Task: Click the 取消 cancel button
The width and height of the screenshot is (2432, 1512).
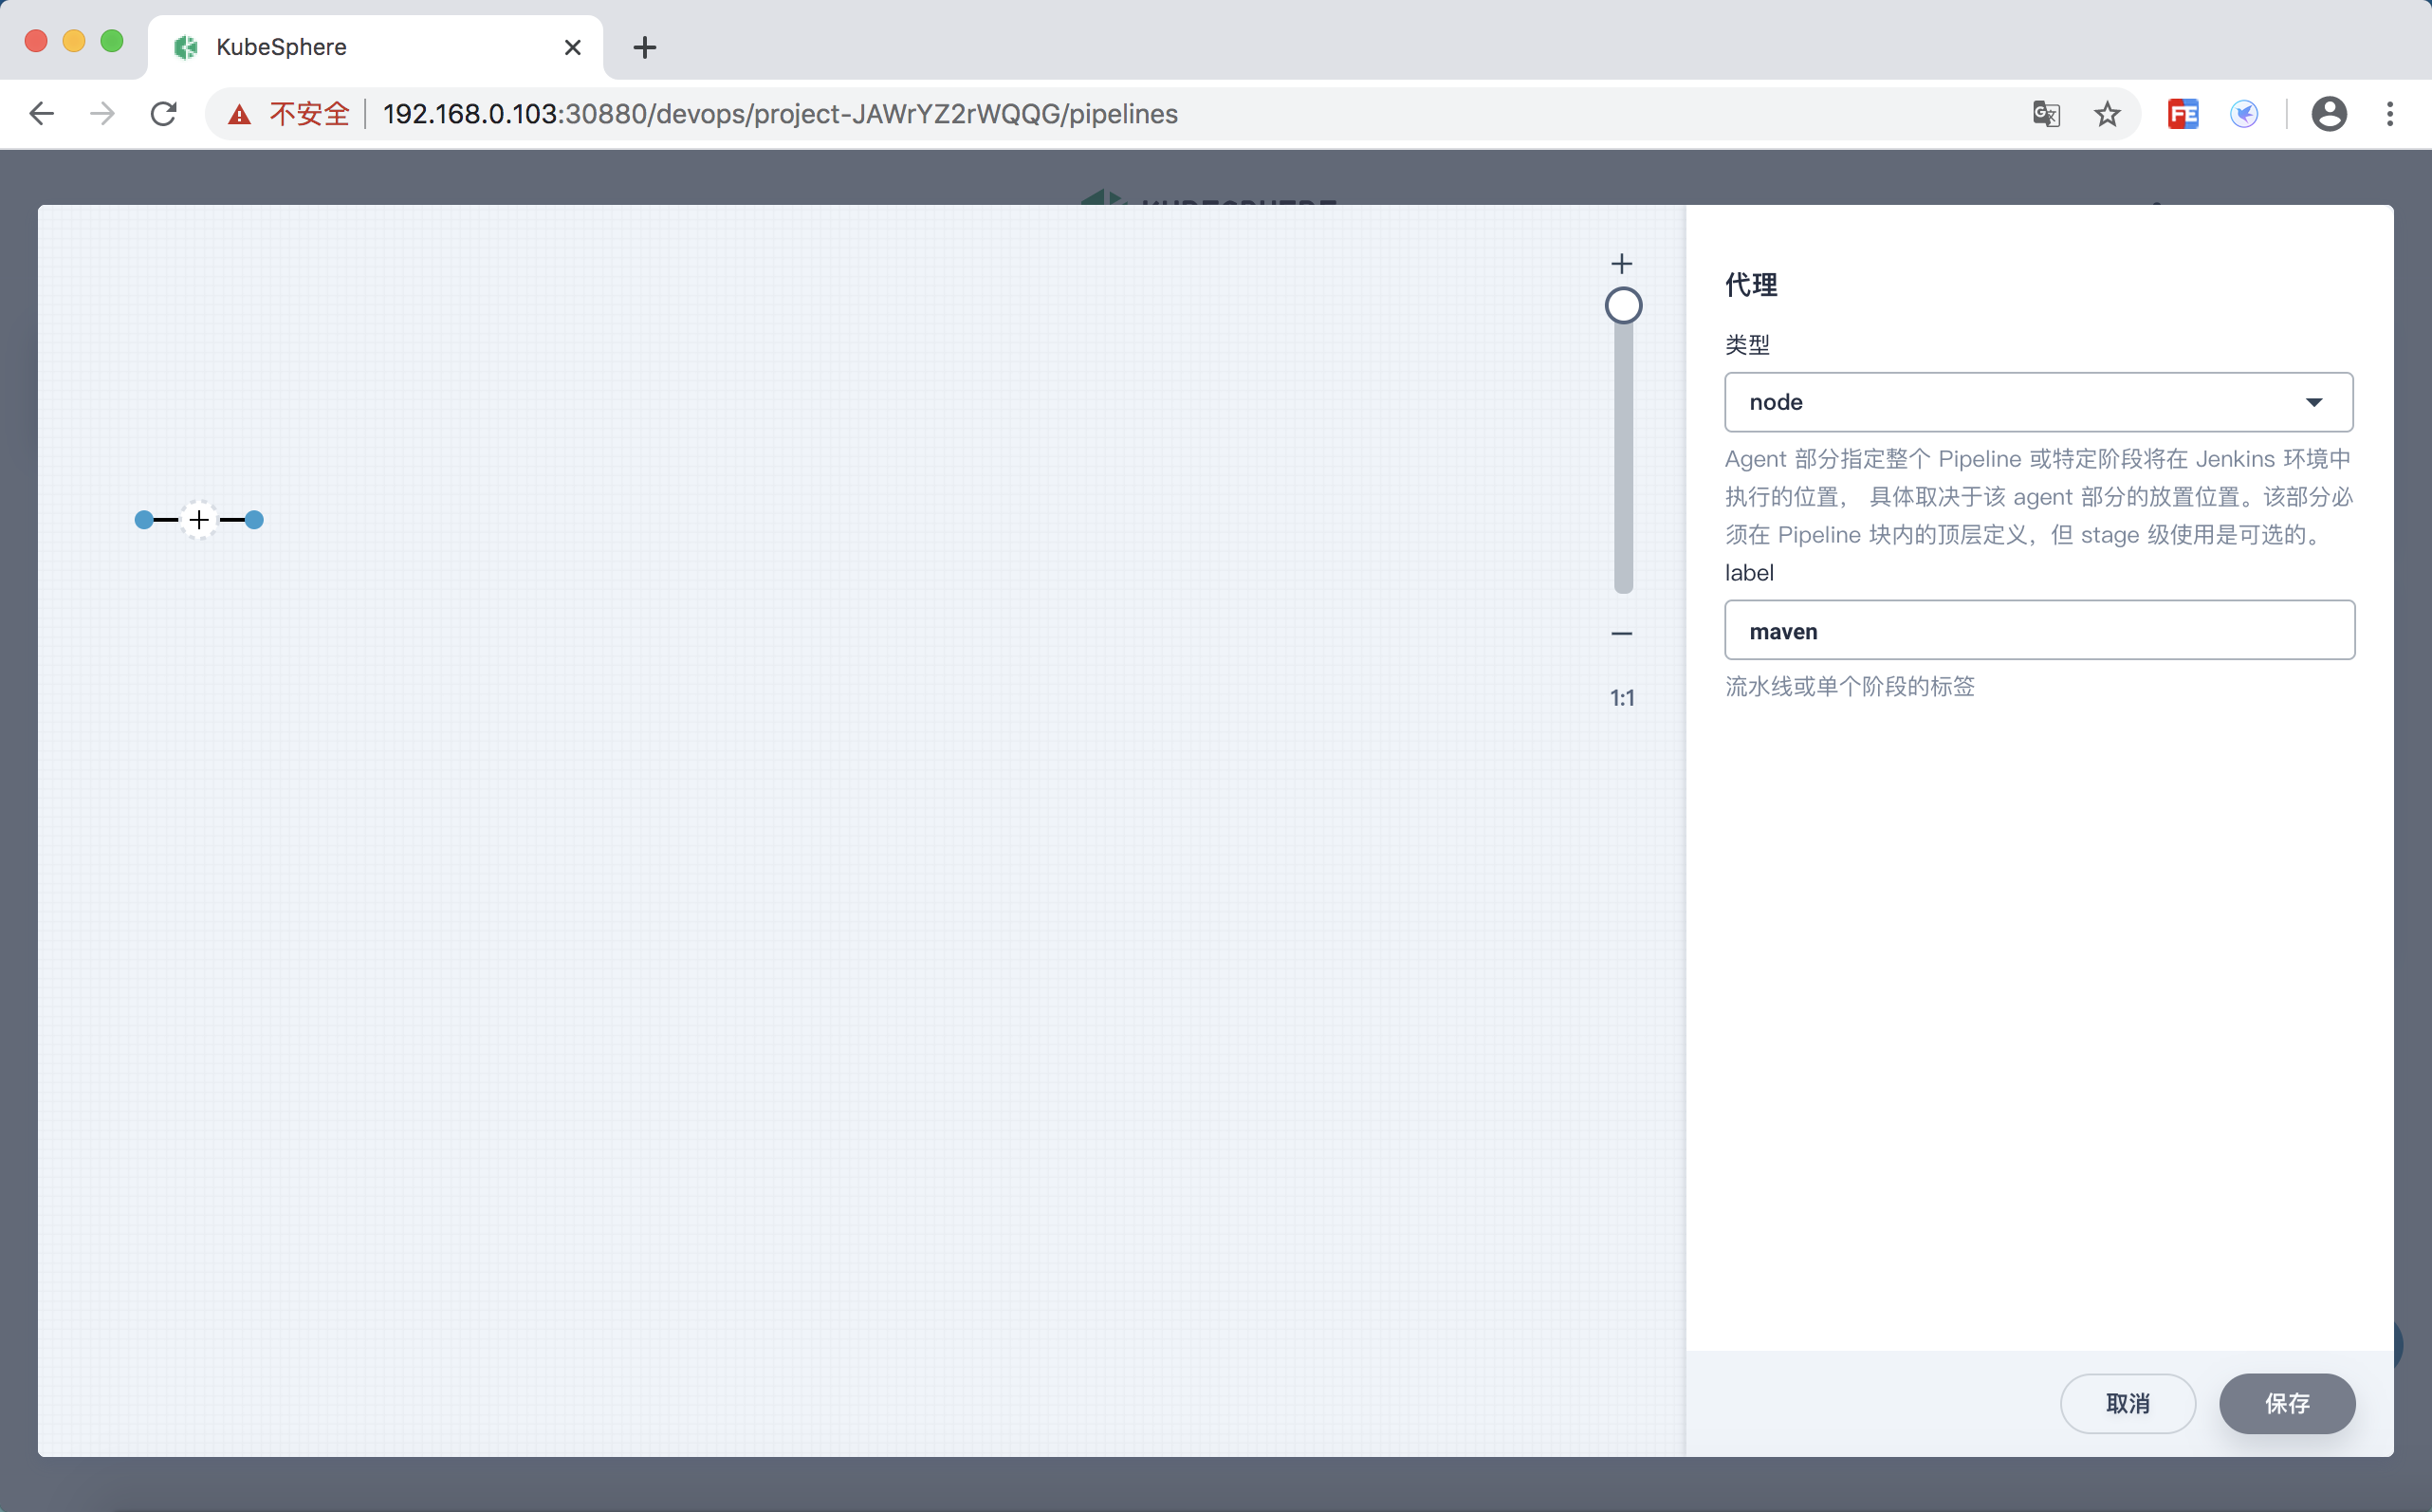Action: pyautogui.click(x=2127, y=1403)
